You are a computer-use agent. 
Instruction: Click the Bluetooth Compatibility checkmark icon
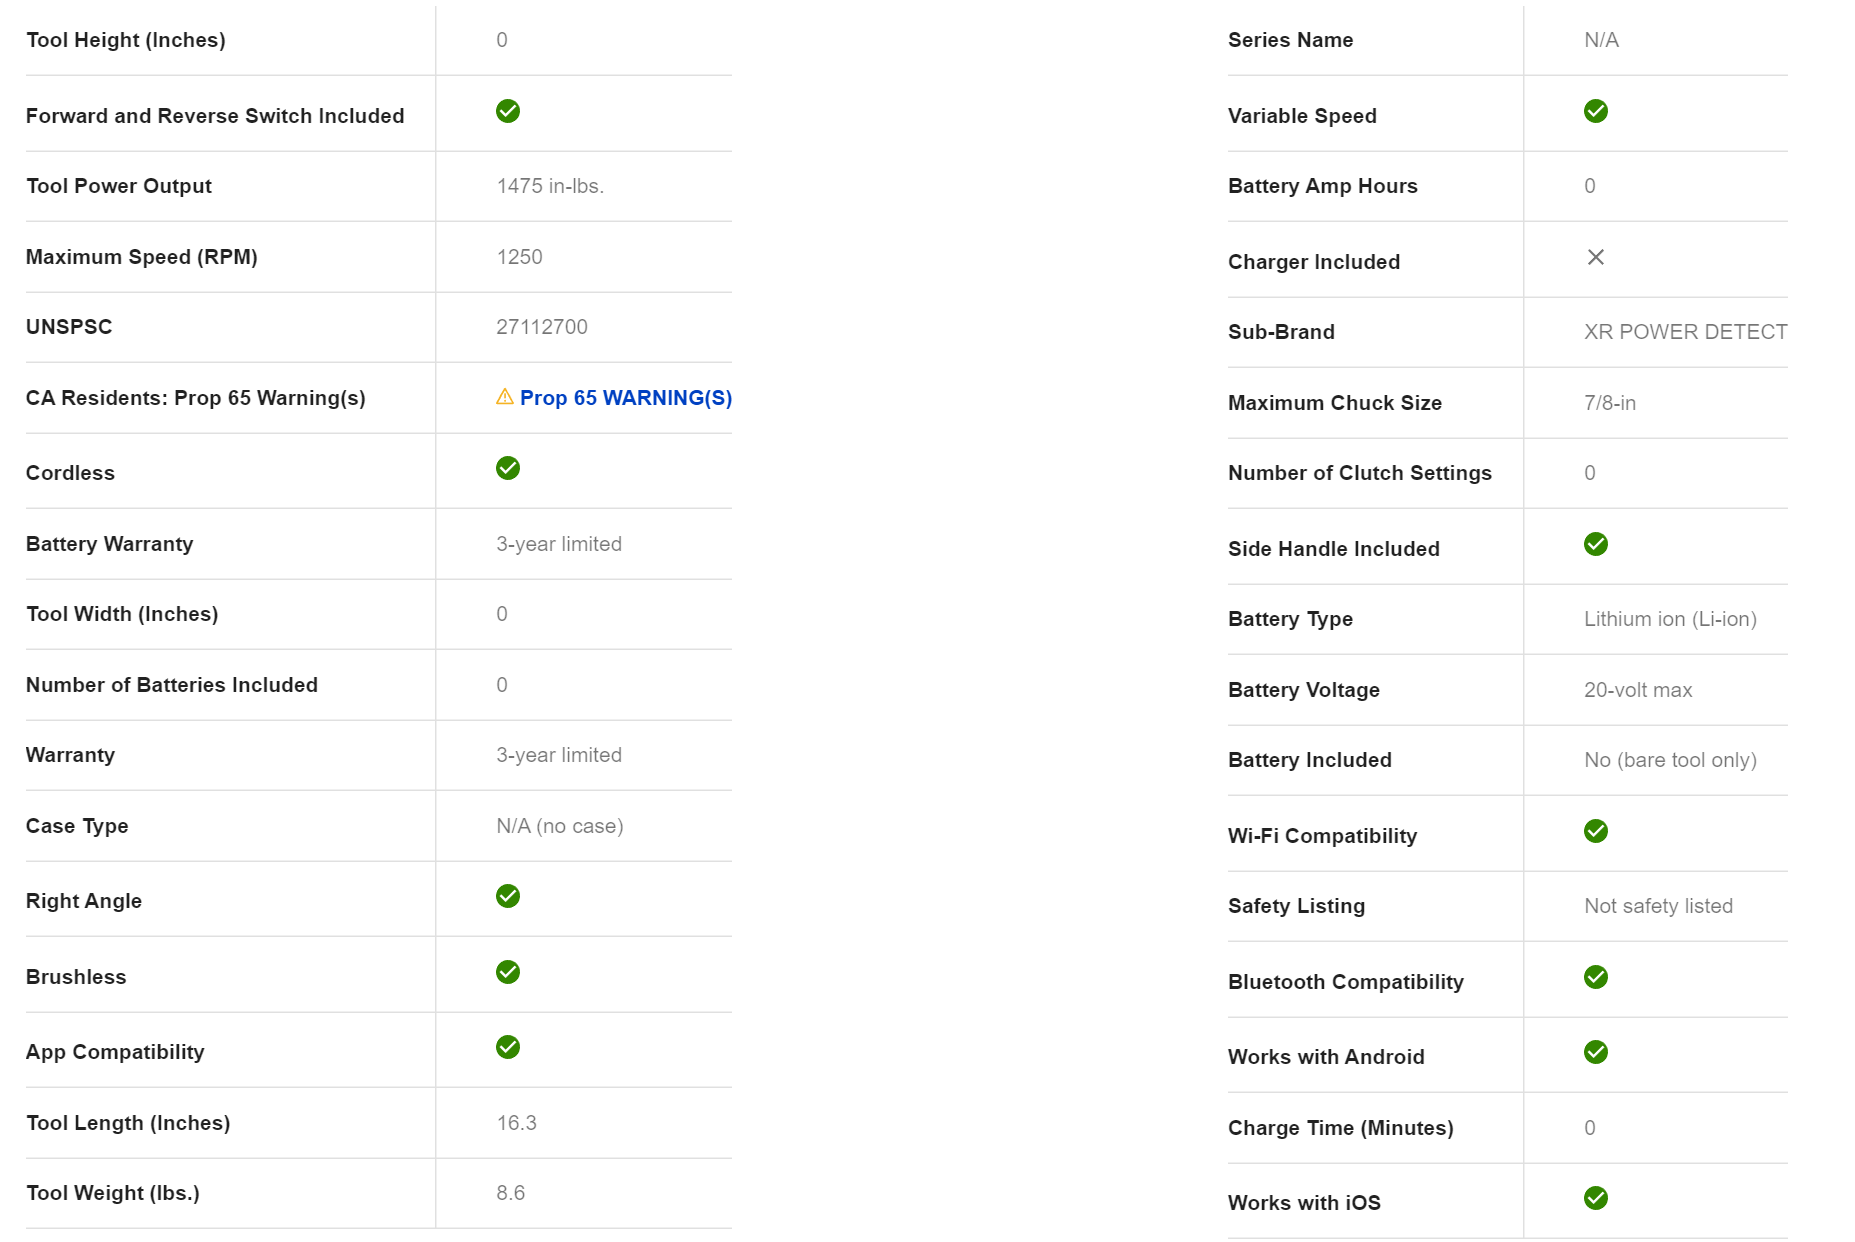tap(1596, 977)
